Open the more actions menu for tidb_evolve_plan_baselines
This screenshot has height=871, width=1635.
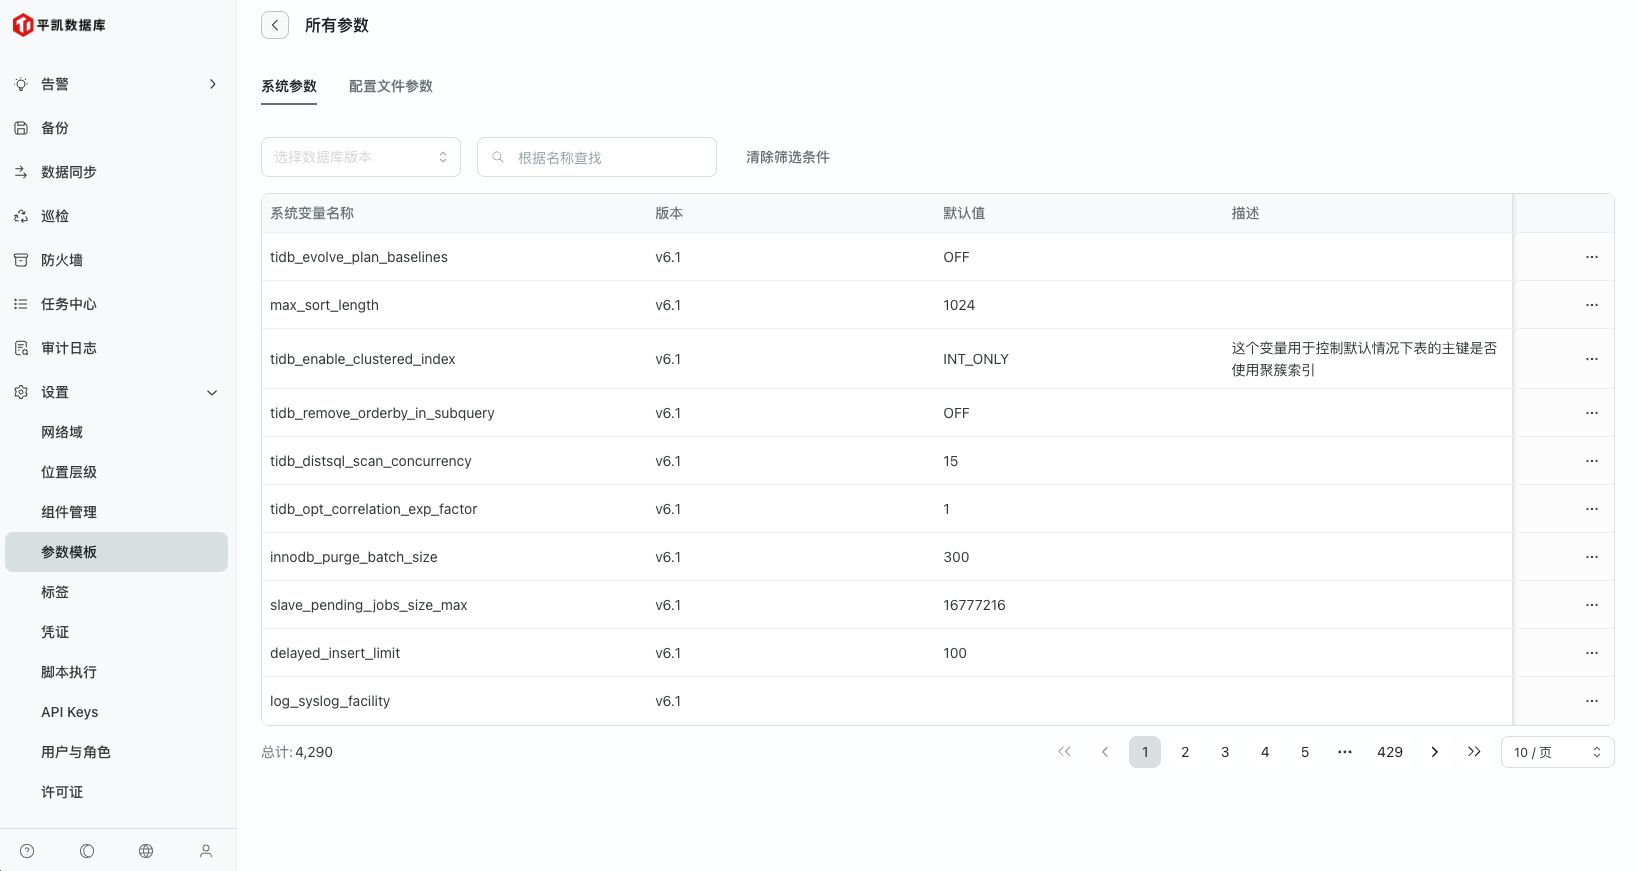tap(1591, 257)
